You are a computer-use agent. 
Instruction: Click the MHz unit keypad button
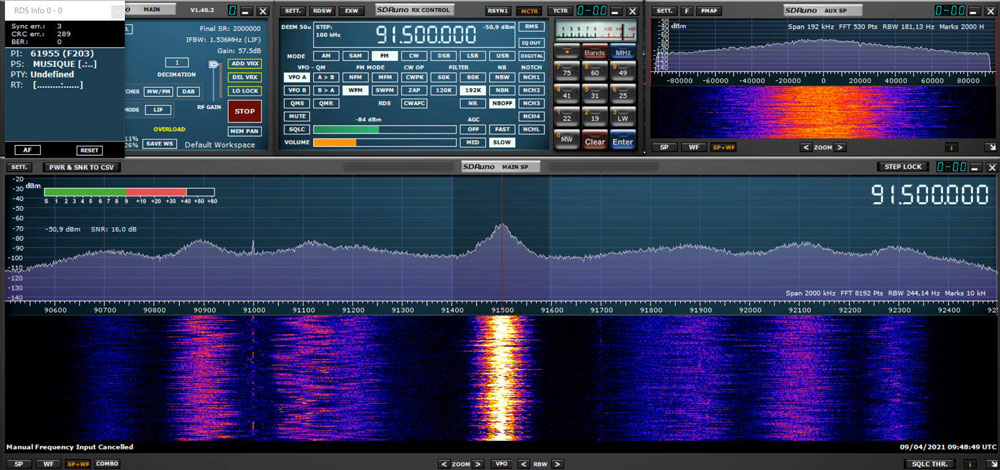point(623,52)
